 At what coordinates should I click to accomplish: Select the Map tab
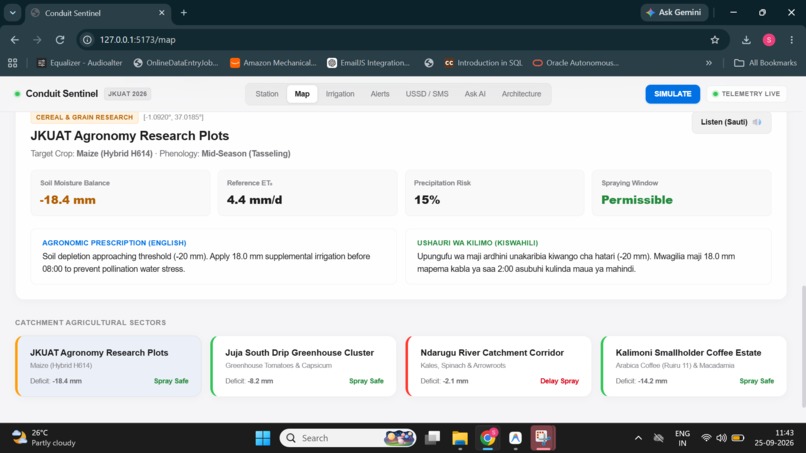[x=302, y=94]
